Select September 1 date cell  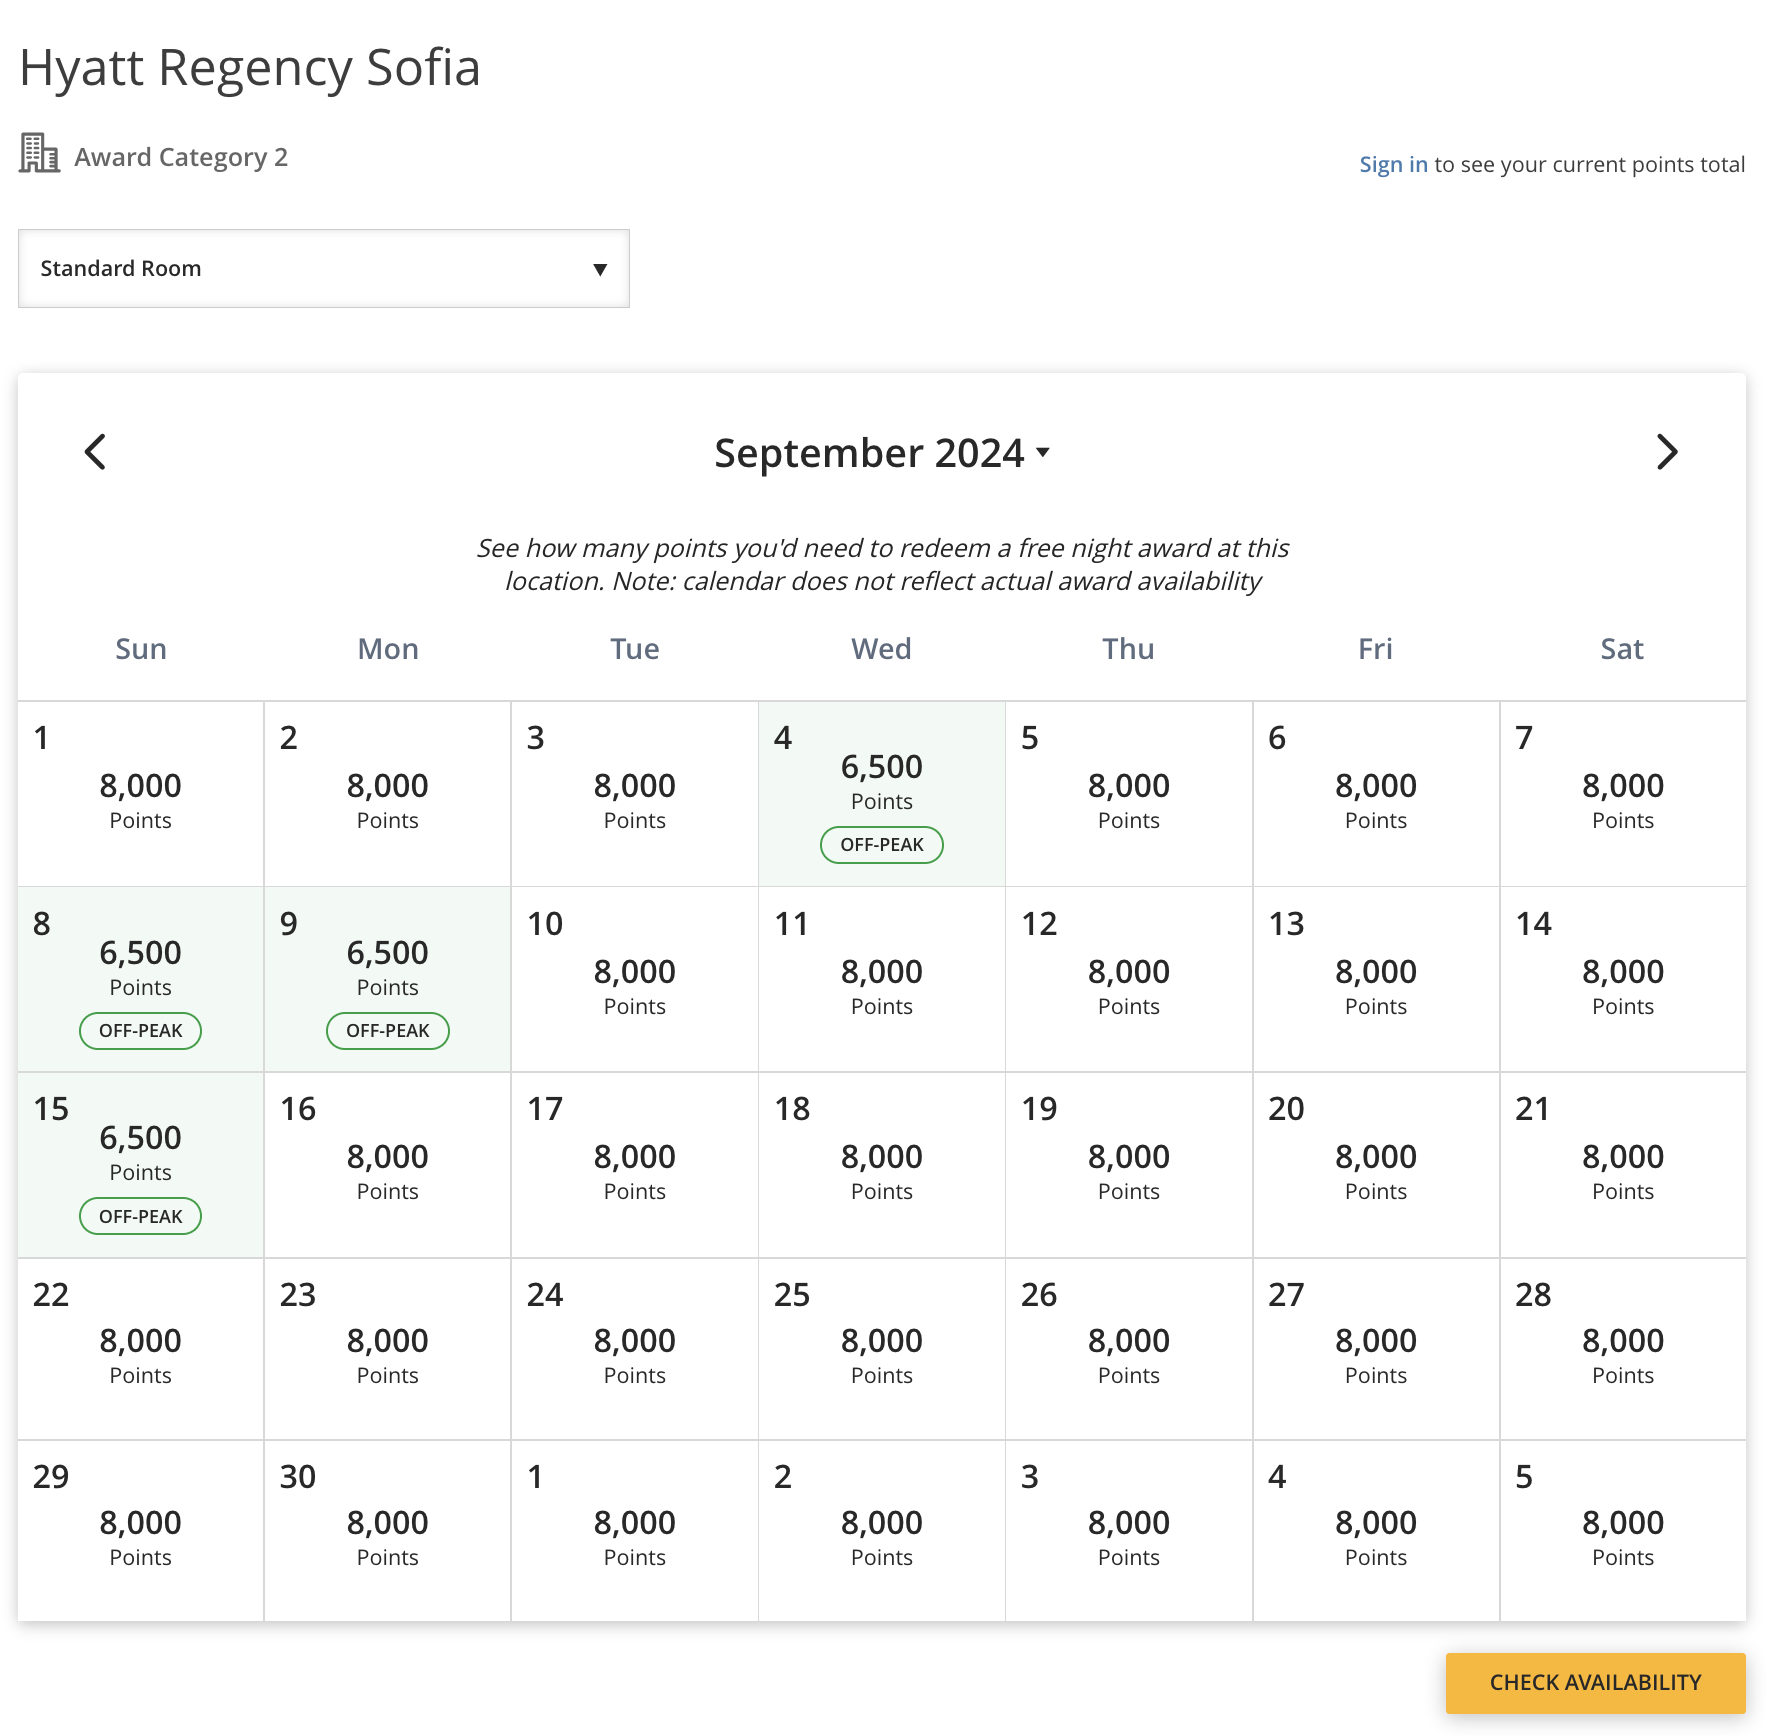(x=141, y=794)
